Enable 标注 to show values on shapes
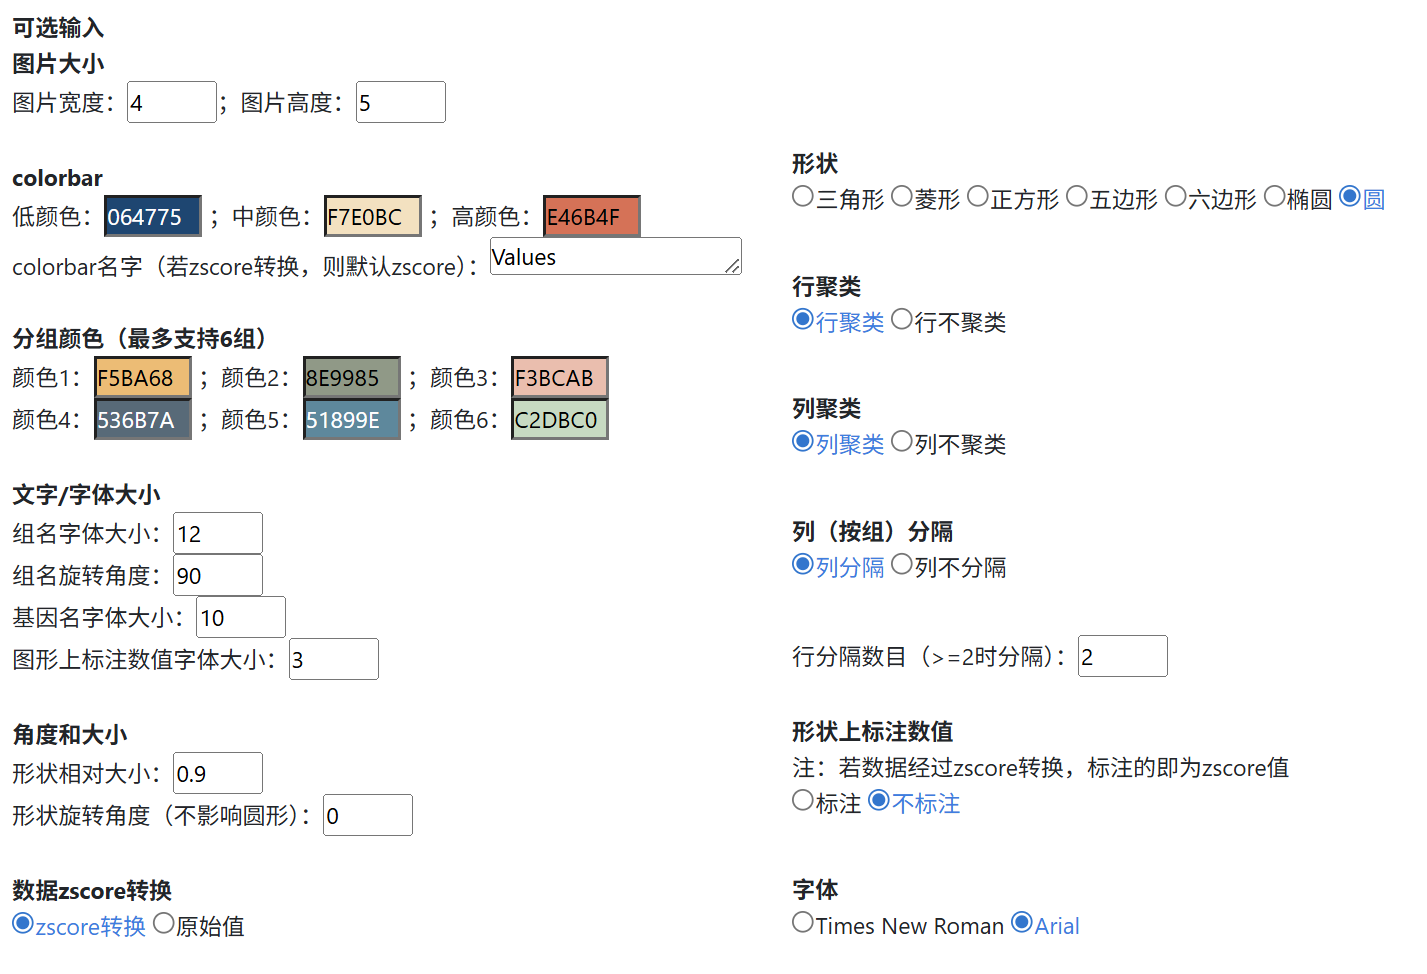1427x974 pixels. coord(803,800)
